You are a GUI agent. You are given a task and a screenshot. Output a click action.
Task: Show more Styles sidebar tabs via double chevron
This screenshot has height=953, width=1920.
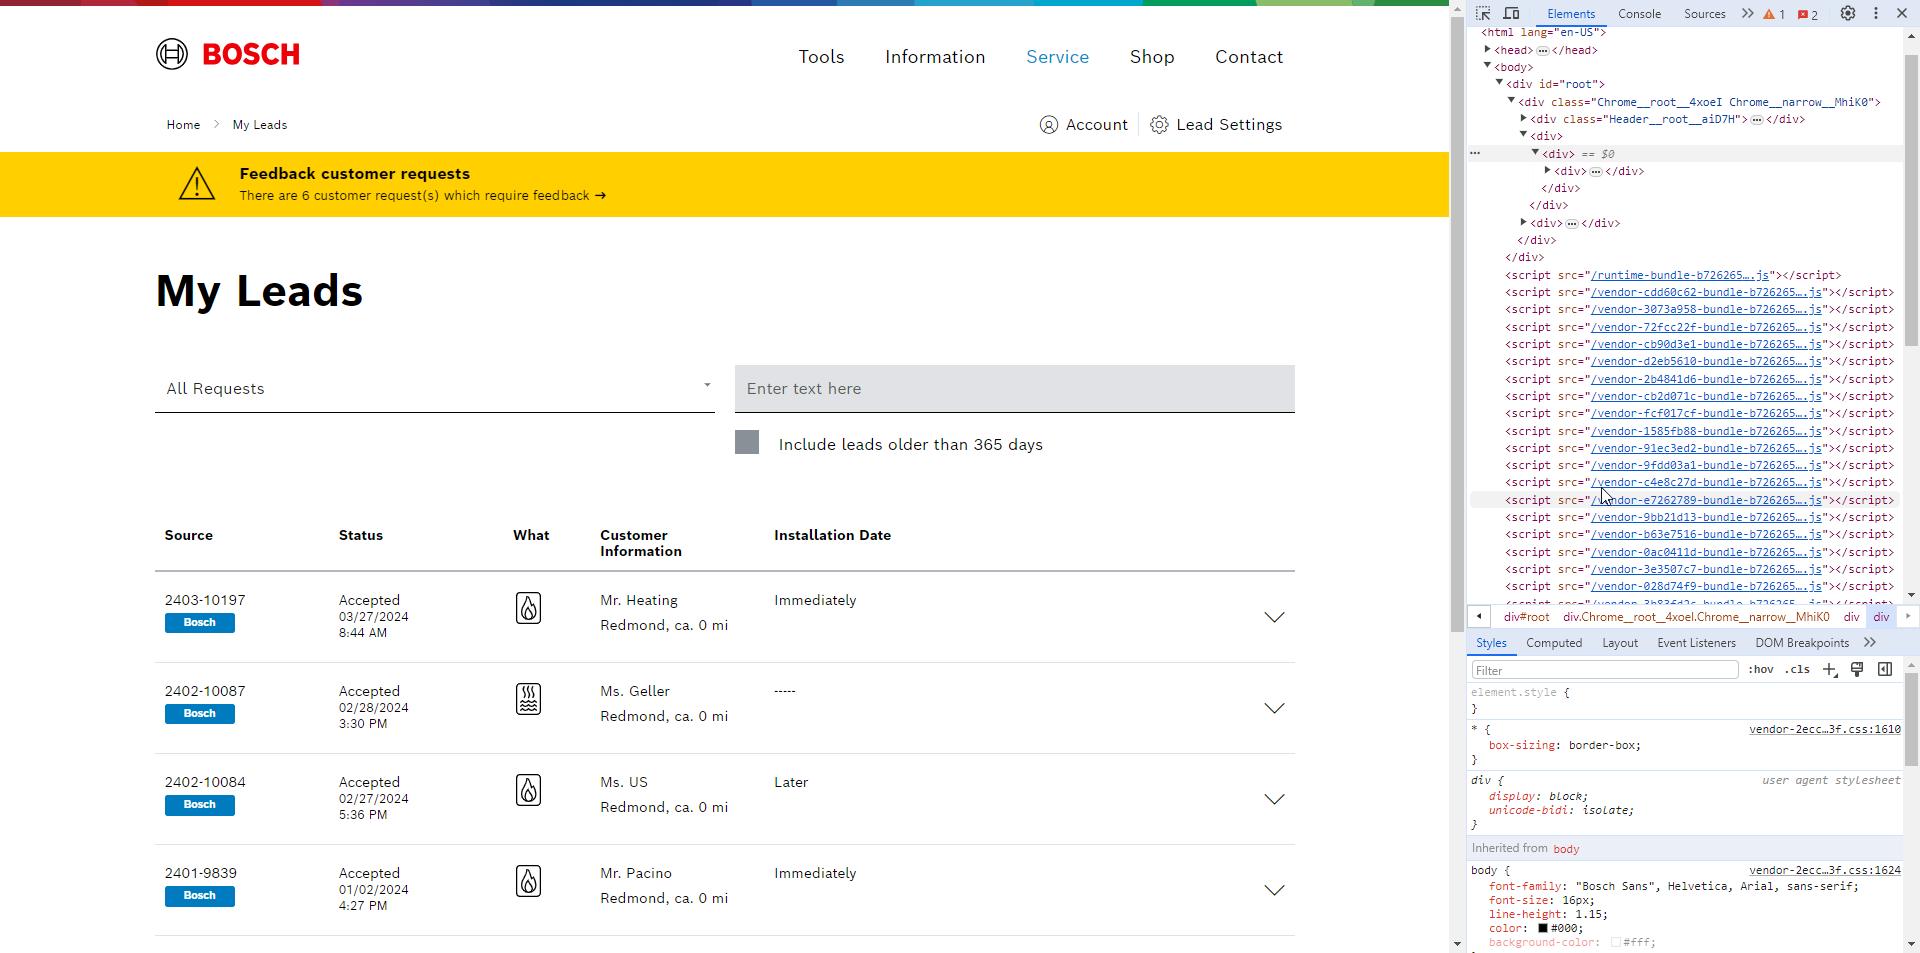(1870, 643)
